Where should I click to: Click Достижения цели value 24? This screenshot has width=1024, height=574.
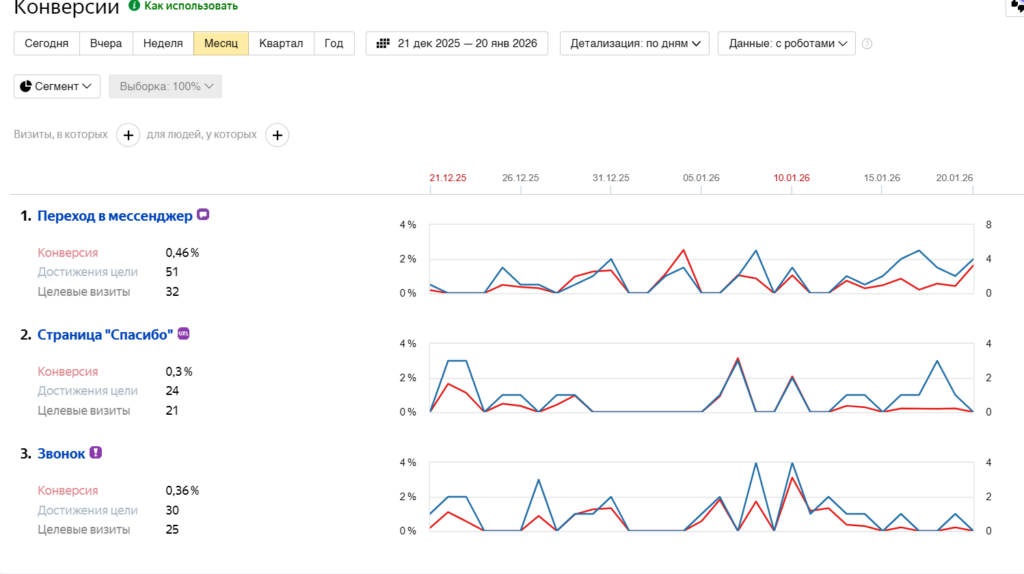click(172, 391)
